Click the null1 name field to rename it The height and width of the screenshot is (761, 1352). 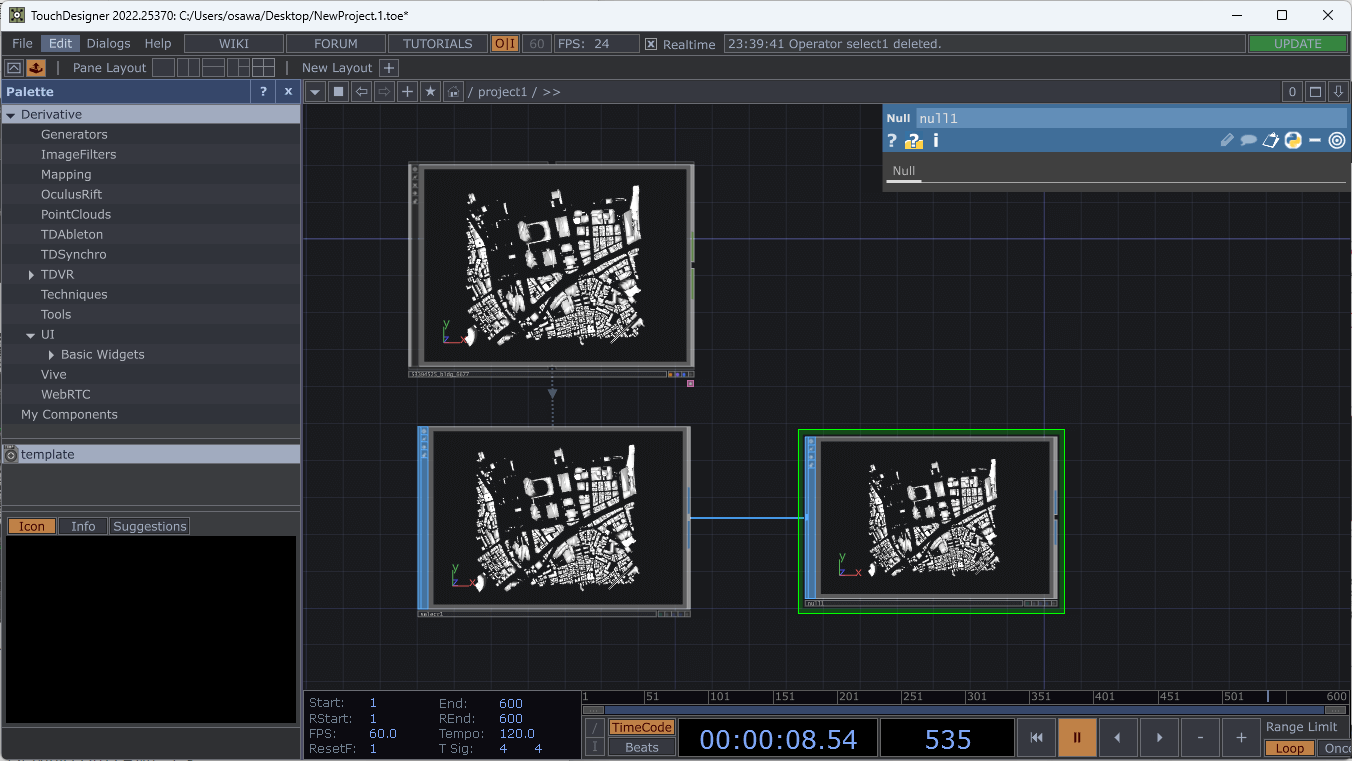coord(938,118)
